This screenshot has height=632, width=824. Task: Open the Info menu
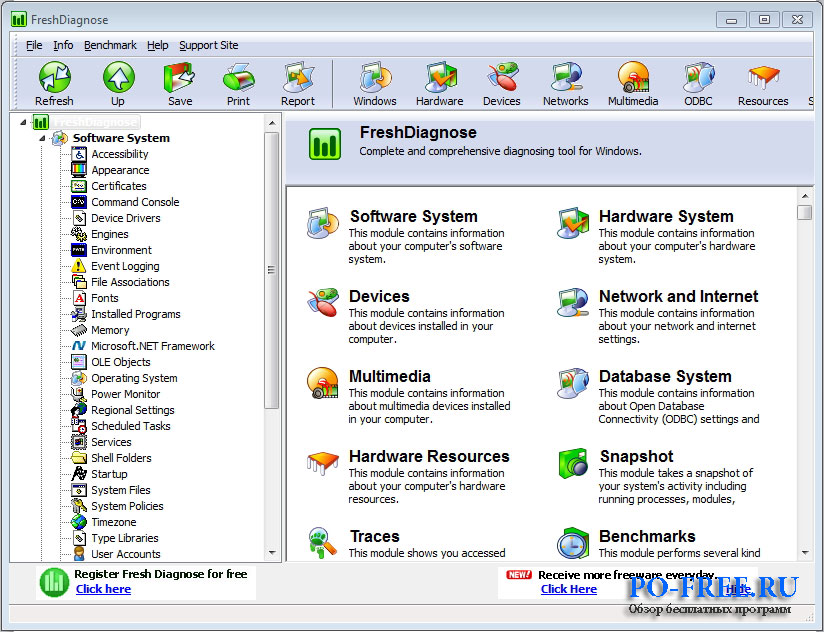coord(63,46)
